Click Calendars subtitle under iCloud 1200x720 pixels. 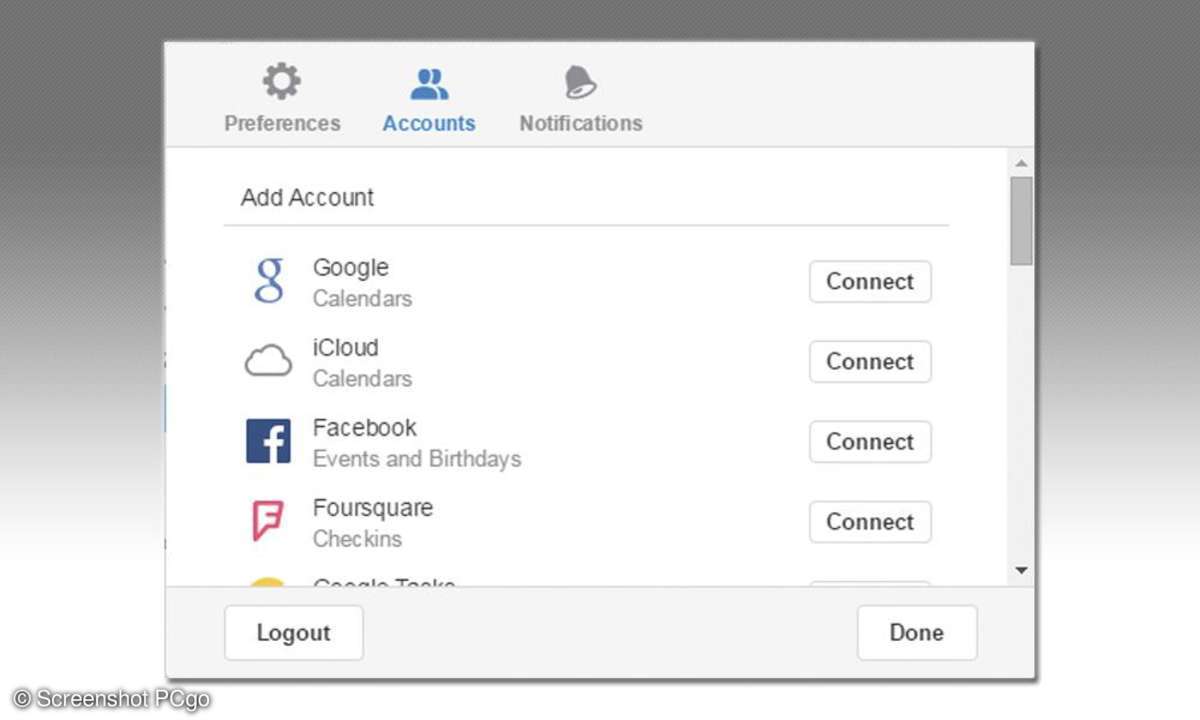coord(362,379)
